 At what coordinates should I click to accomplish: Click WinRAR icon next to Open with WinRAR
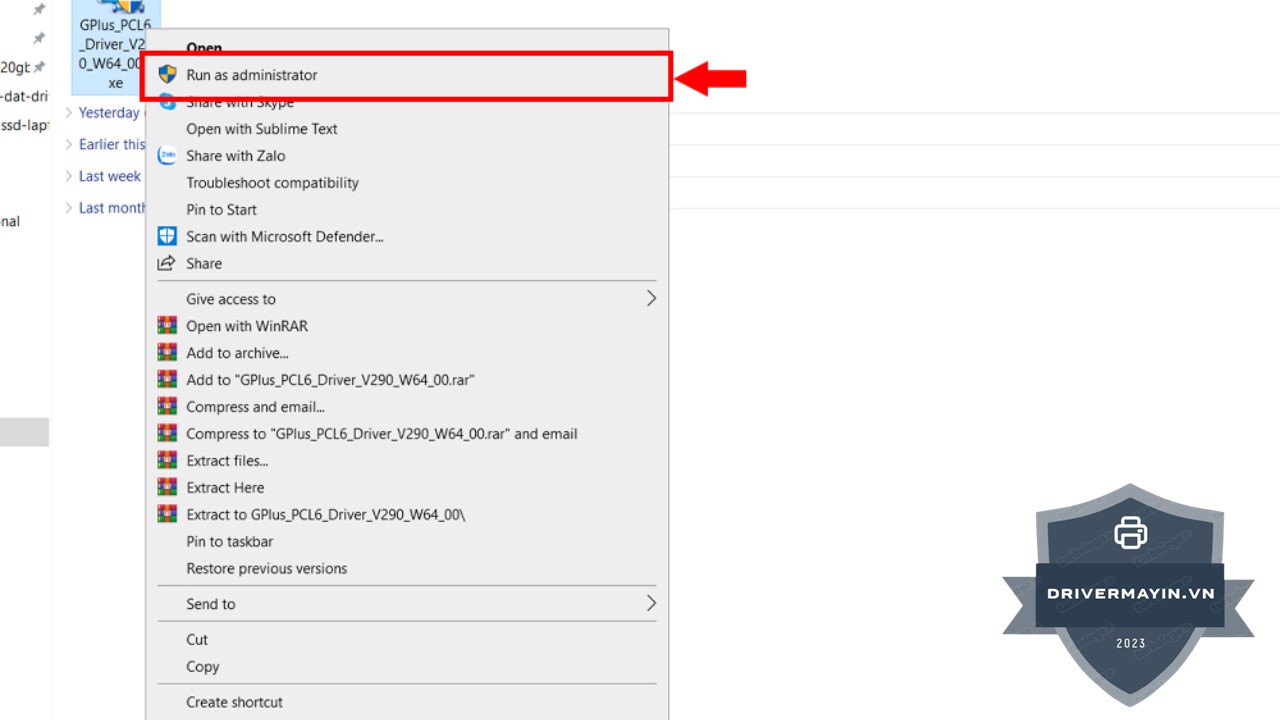click(x=167, y=326)
